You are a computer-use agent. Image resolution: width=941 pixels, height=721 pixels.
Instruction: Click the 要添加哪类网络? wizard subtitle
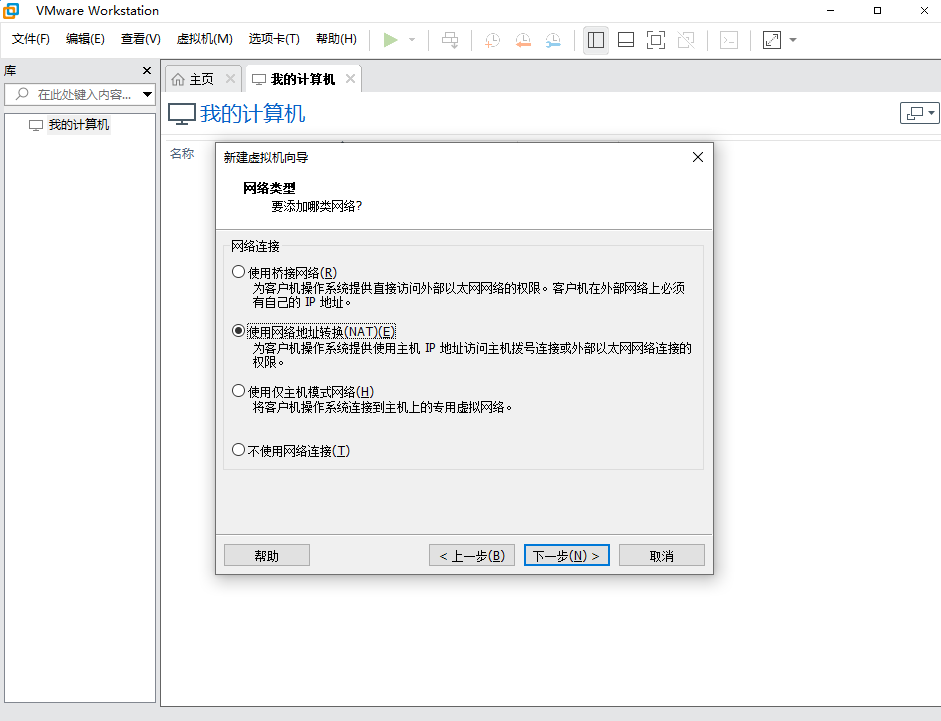pos(317,207)
